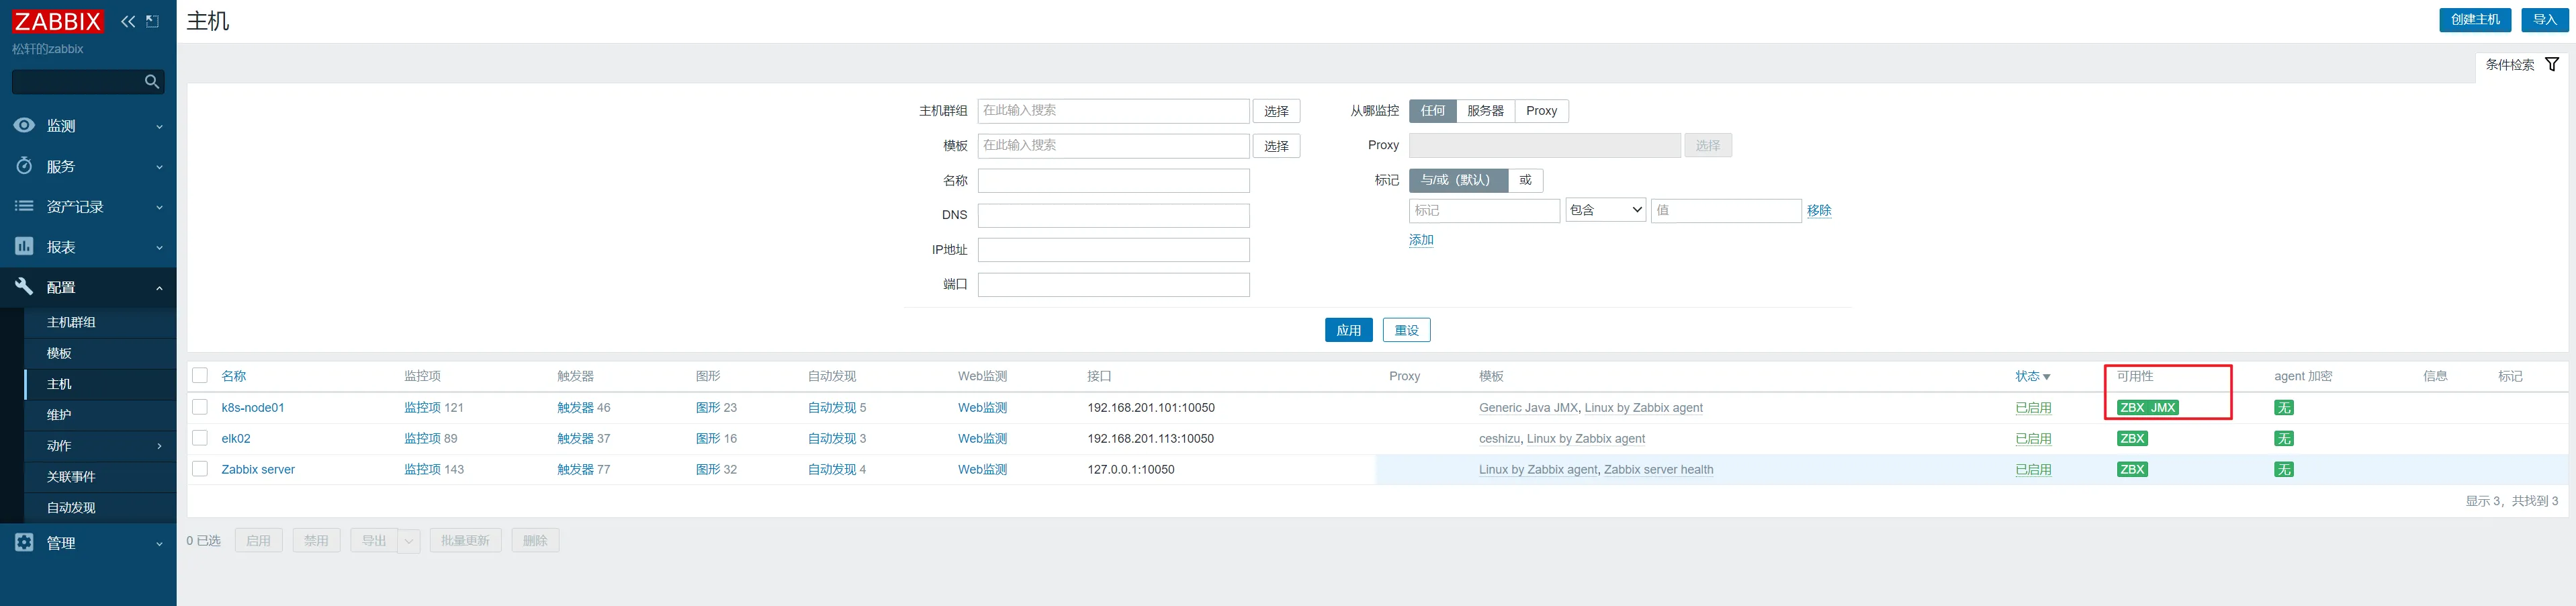This screenshot has width=2576, height=606.
Task: Open the 包含 tag operator dropdown
Action: click(x=1605, y=210)
